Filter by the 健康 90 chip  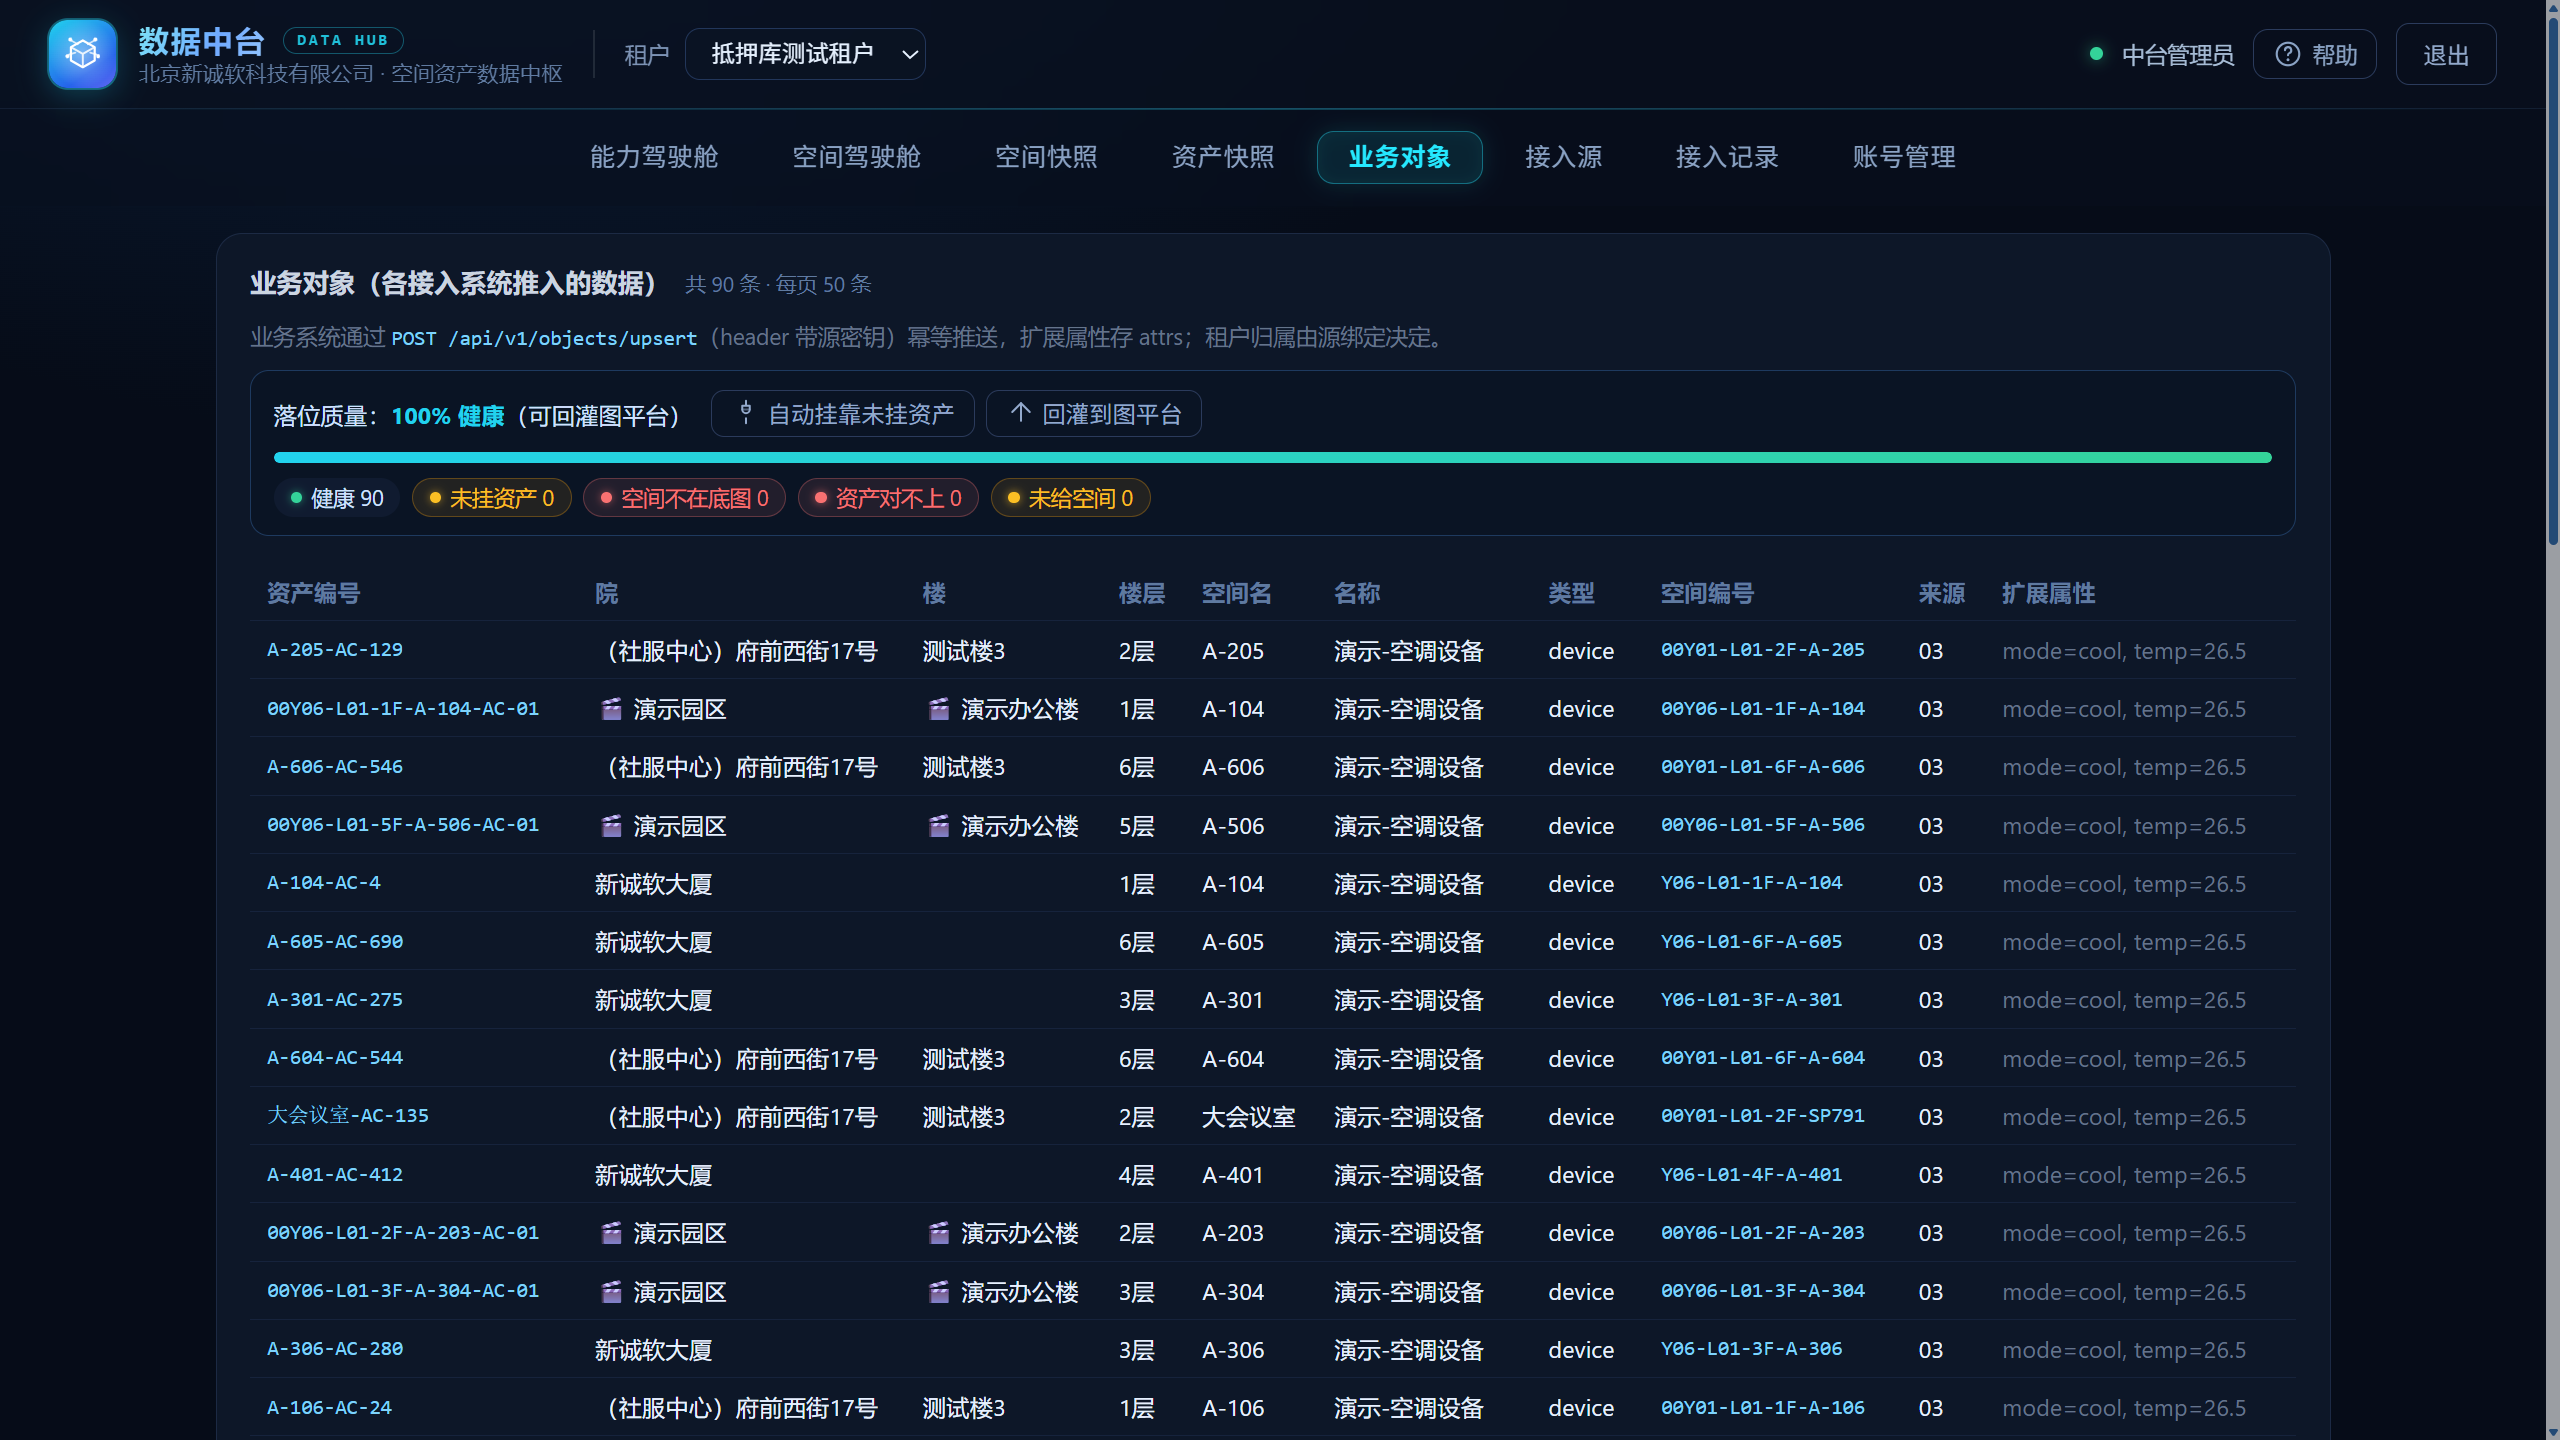(336, 498)
